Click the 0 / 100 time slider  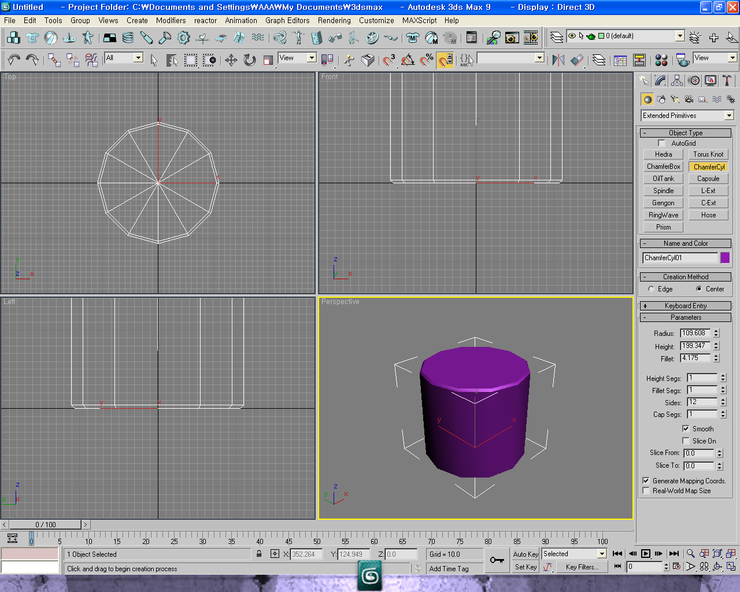tap(46, 524)
